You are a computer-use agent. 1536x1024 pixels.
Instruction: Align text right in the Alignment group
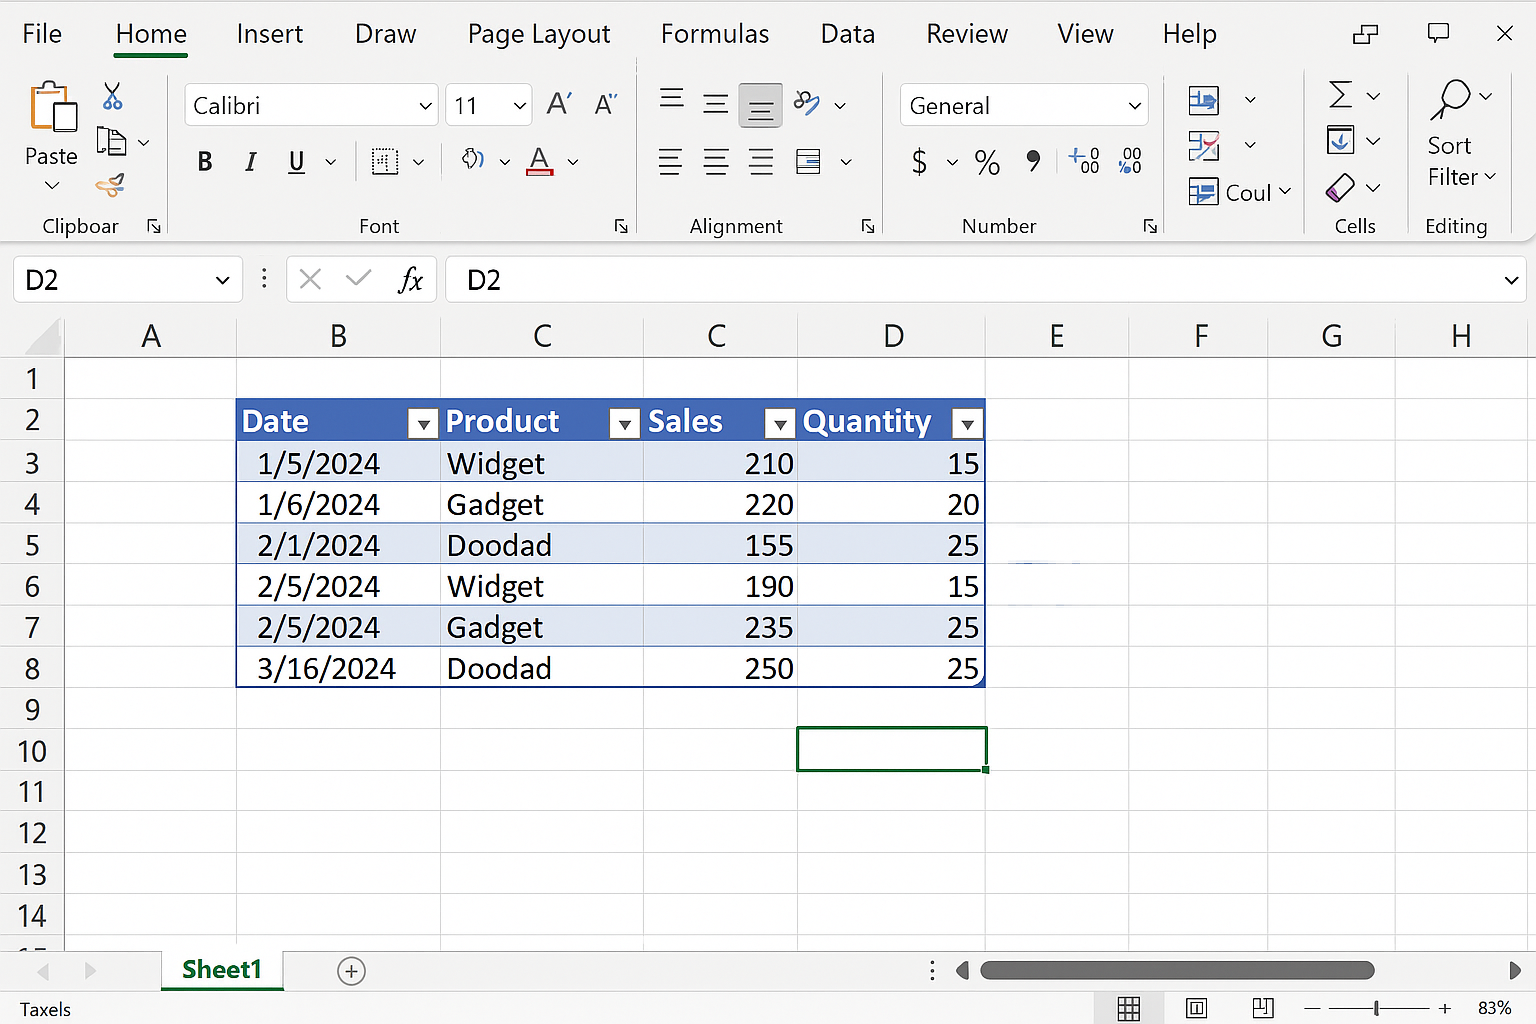click(761, 161)
